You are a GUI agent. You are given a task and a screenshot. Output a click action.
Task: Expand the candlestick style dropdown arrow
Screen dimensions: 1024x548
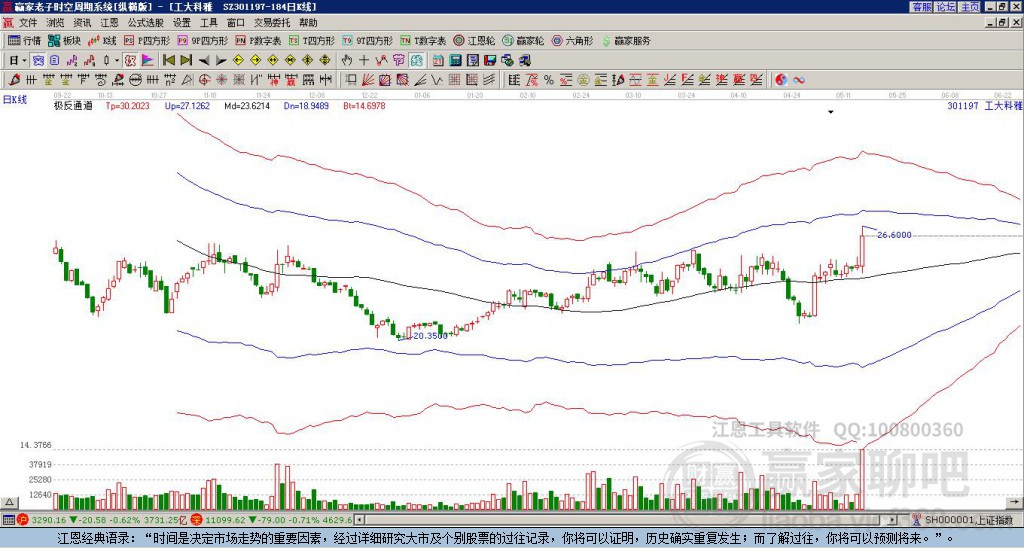(x=117, y=61)
